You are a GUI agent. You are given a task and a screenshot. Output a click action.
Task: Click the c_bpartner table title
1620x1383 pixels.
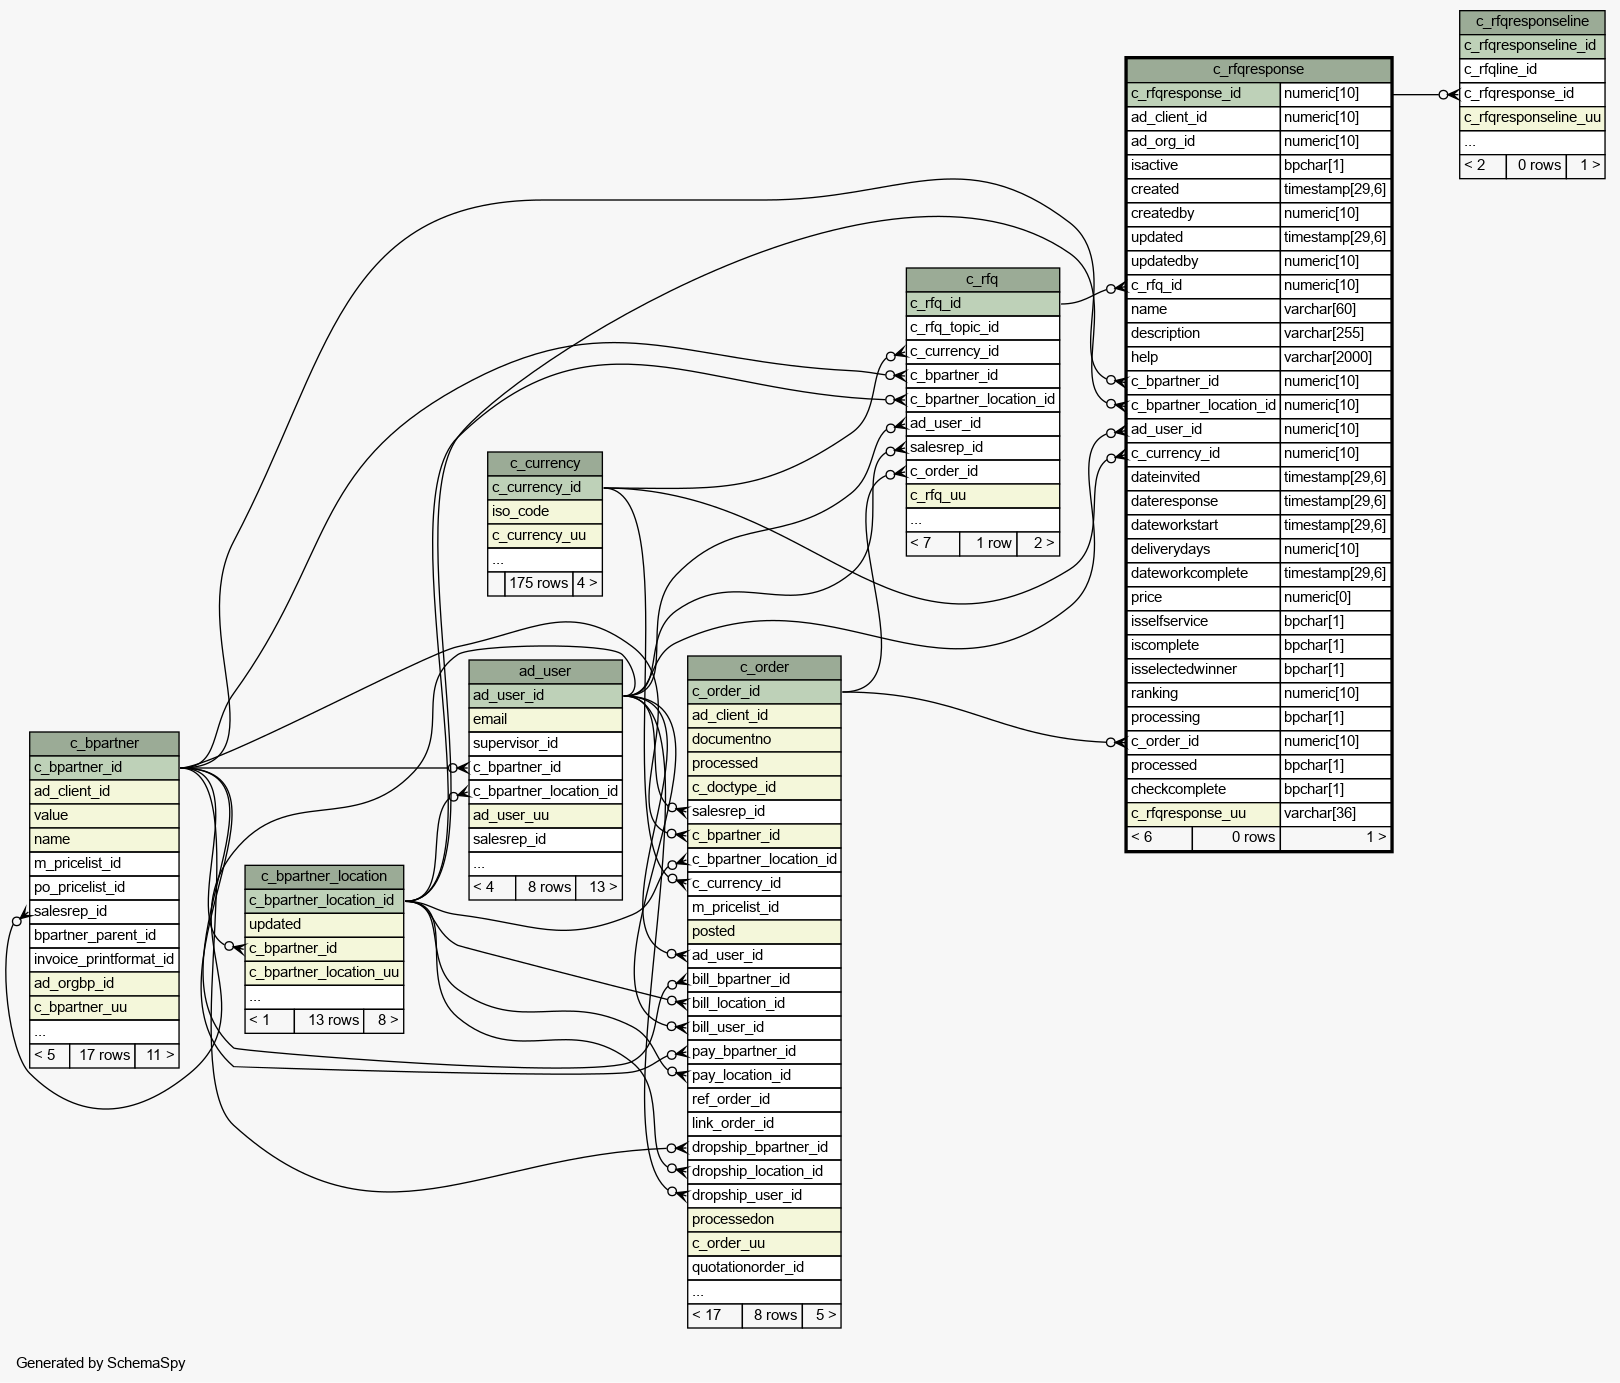104,743
